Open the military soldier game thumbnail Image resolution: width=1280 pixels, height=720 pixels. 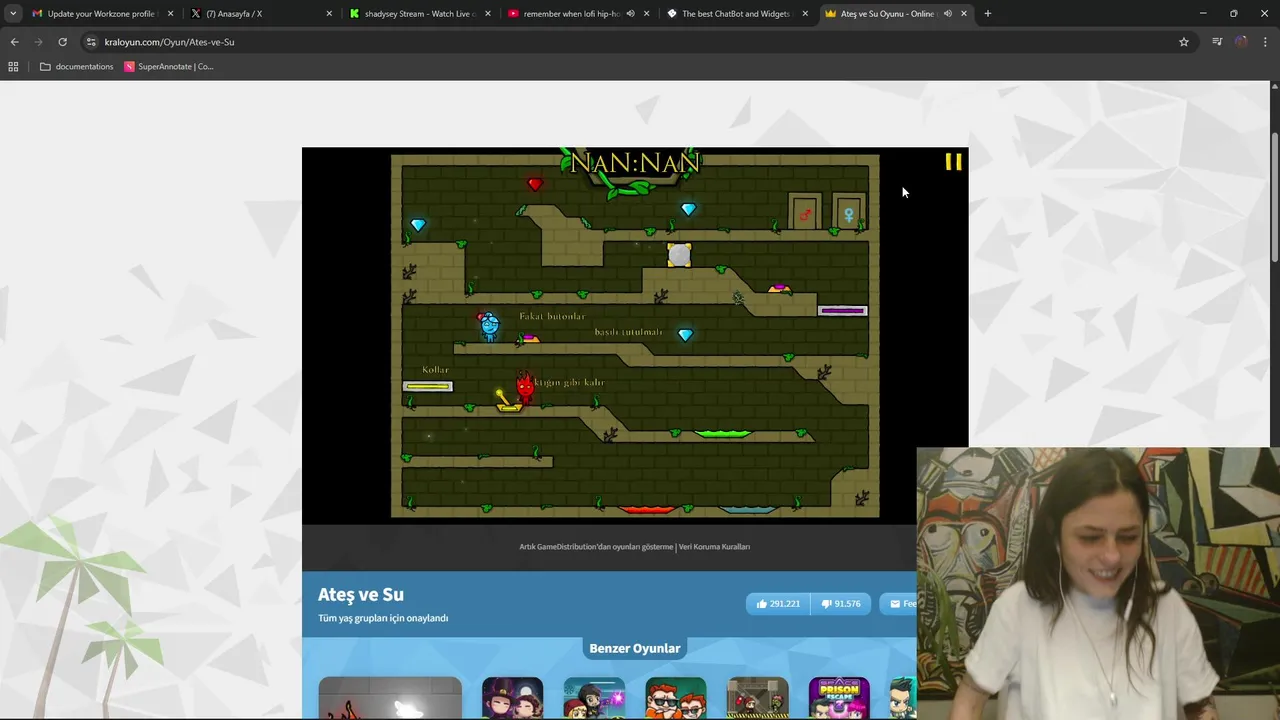click(x=757, y=699)
